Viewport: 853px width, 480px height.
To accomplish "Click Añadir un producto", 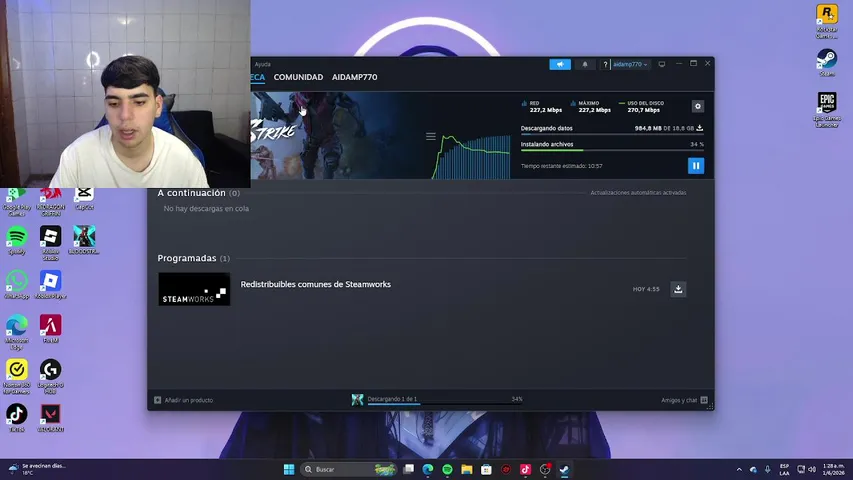I will 184,400.
